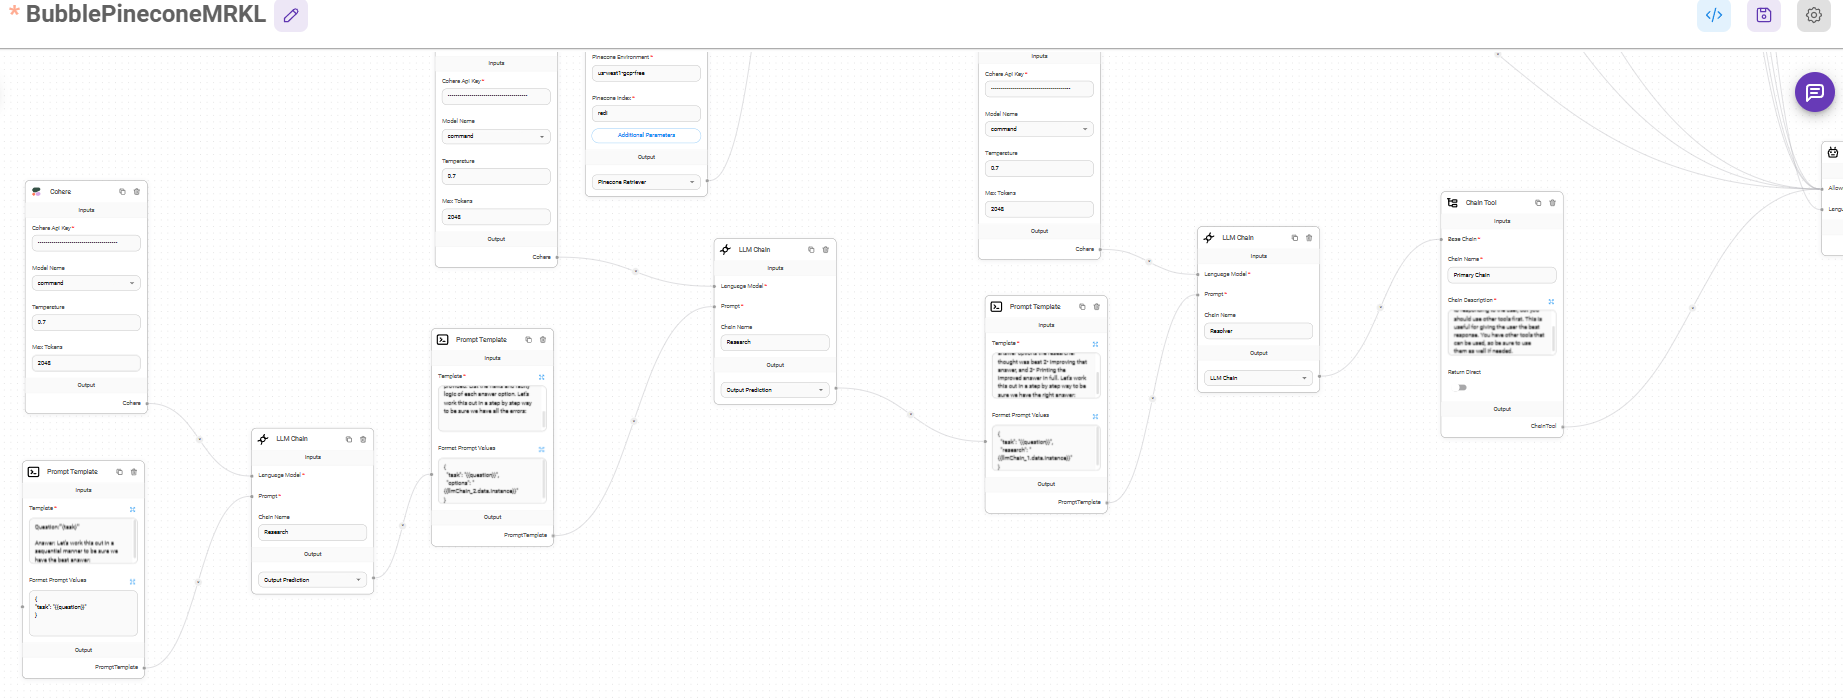Focus Pinecone Index field containing redi
The width and height of the screenshot is (1843, 699).
point(646,114)
